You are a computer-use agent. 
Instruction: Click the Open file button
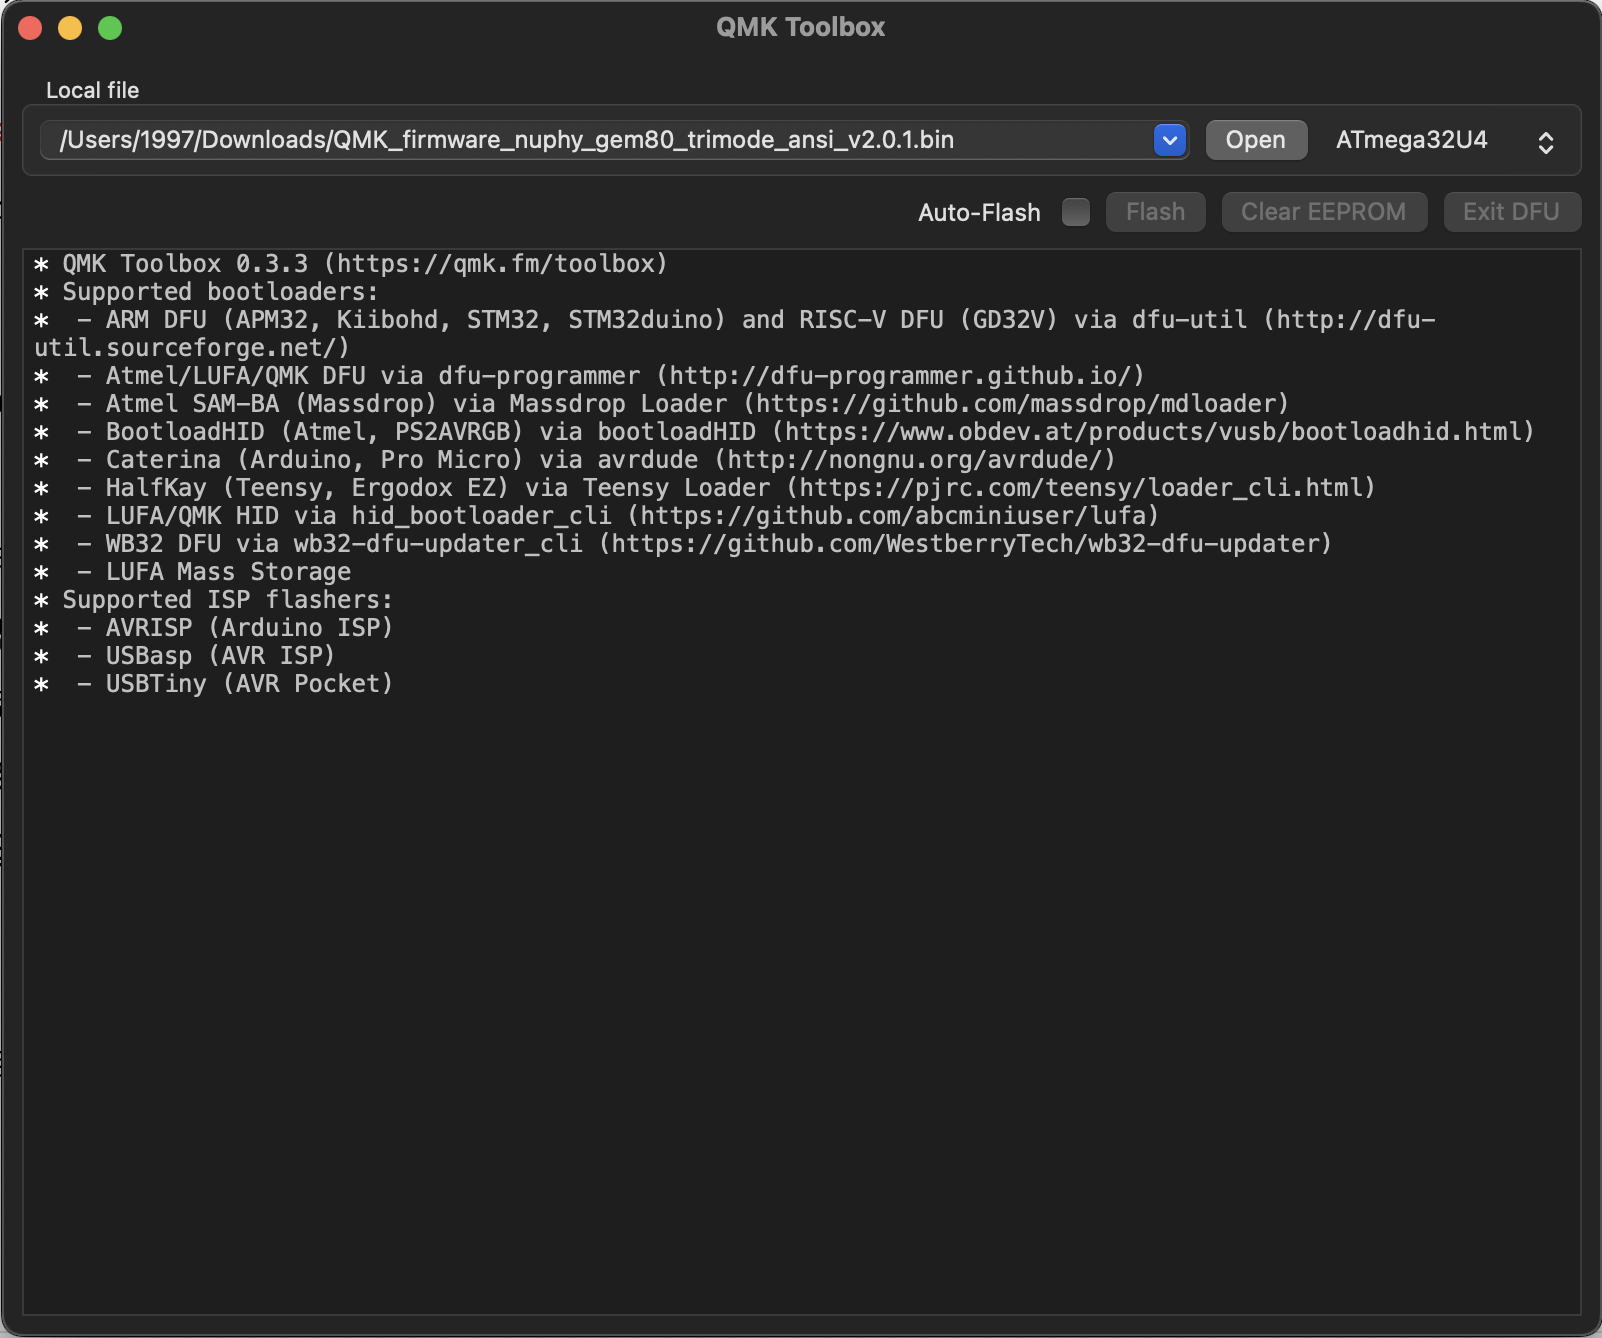point(1256,140)
